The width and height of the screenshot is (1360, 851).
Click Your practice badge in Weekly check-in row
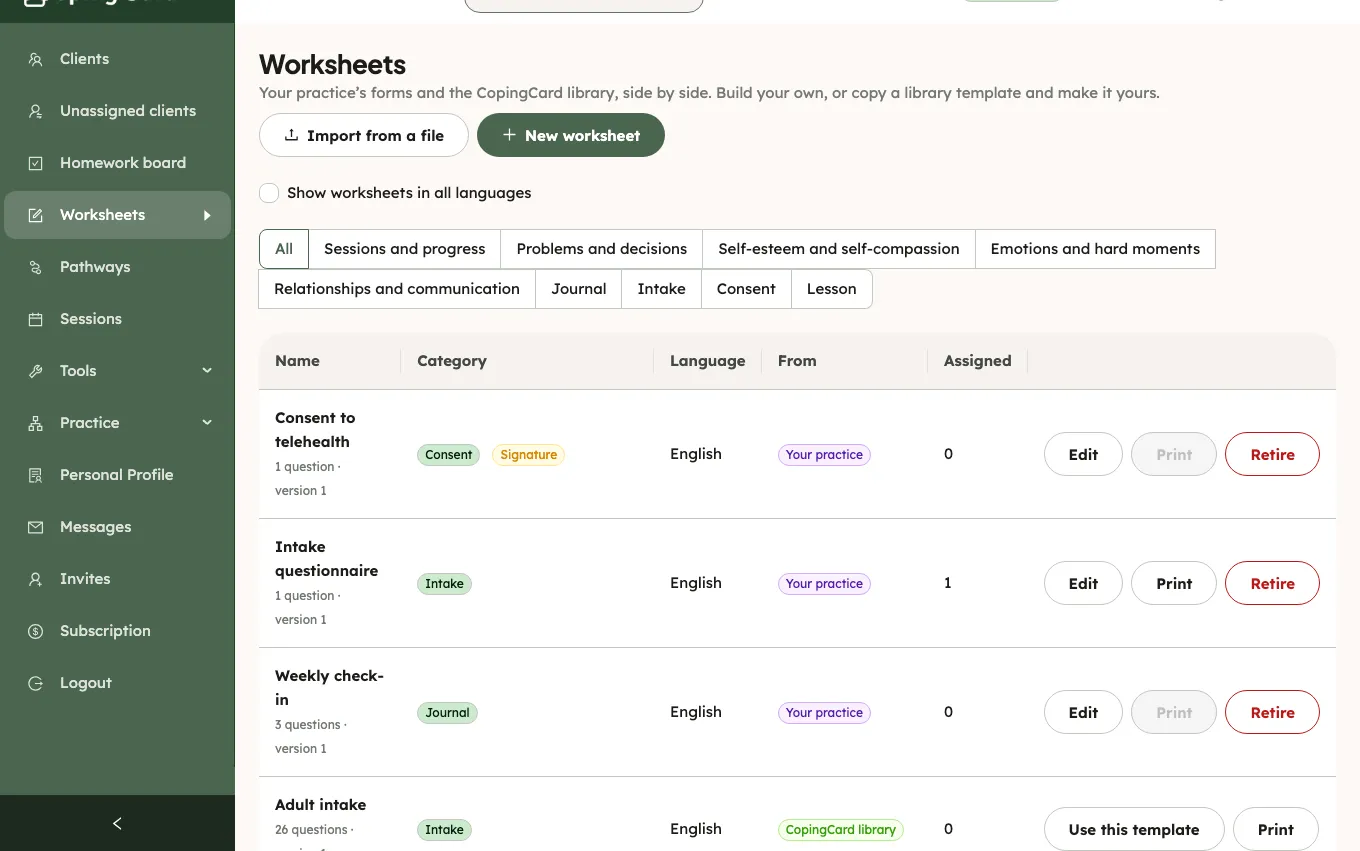pyautogui.click(x=824, y=713)
